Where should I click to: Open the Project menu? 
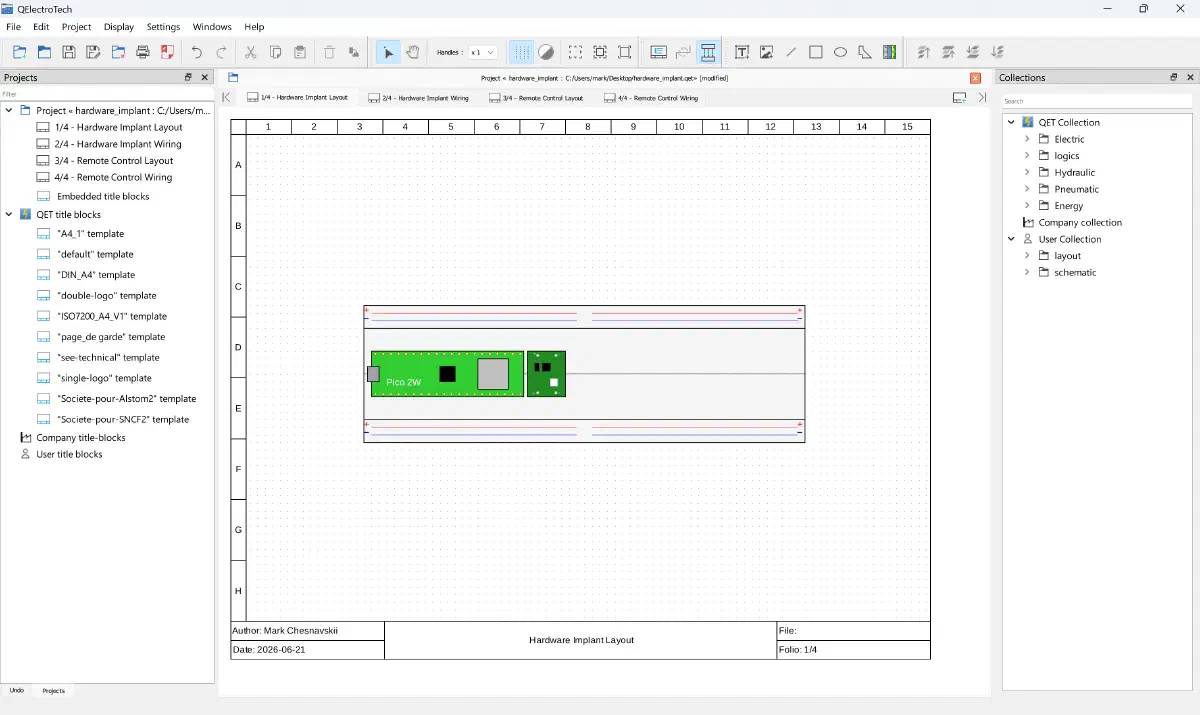(x=76, y=27)
